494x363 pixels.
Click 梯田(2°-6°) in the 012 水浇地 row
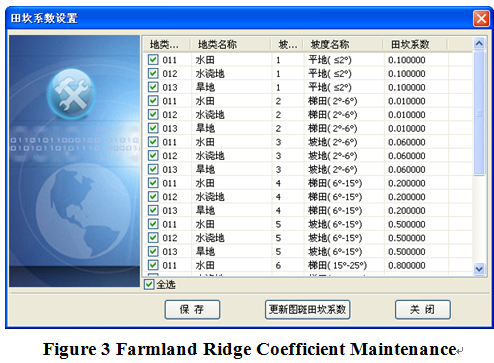(x=333, y=115)
